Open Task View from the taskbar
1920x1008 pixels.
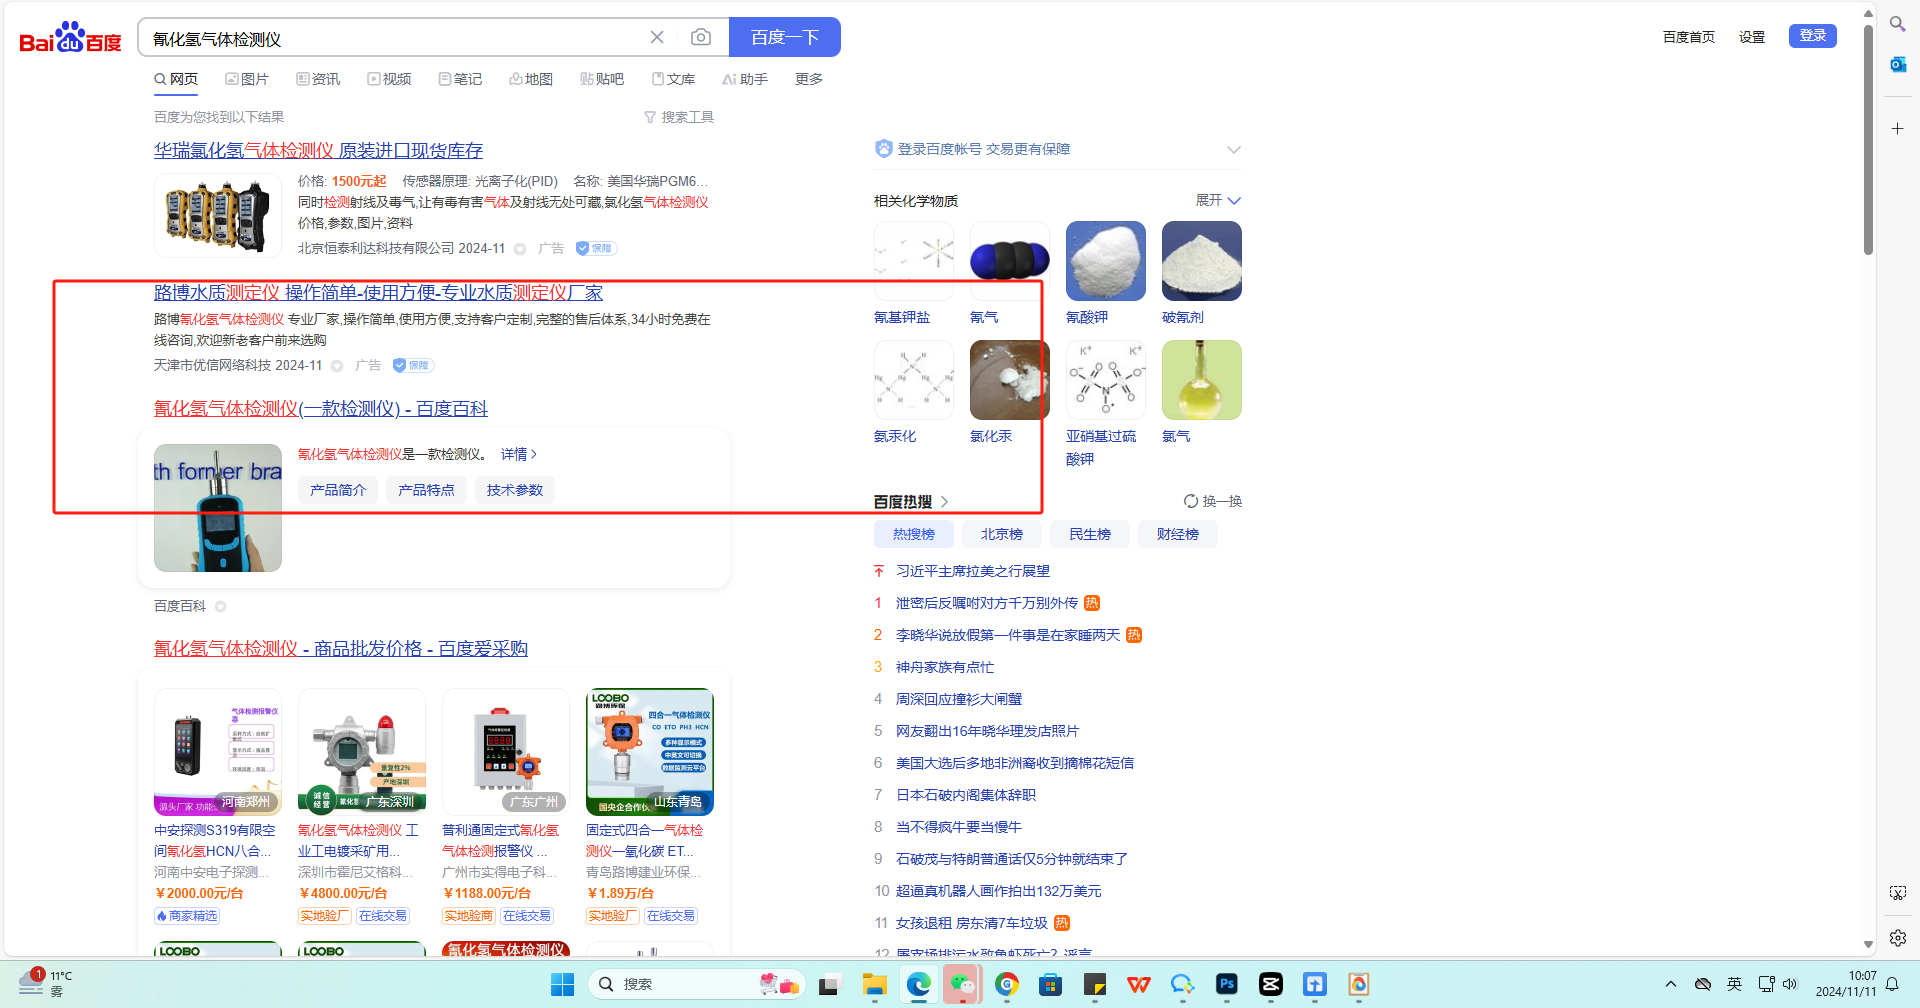coord(830,984)
